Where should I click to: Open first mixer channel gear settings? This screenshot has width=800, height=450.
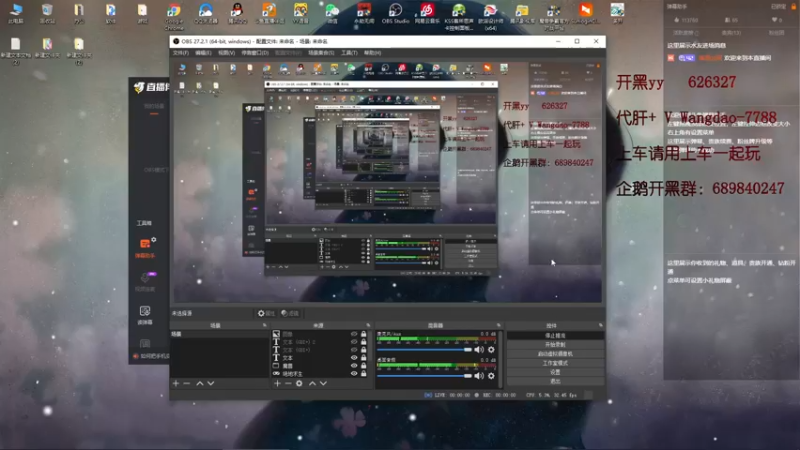491,349
